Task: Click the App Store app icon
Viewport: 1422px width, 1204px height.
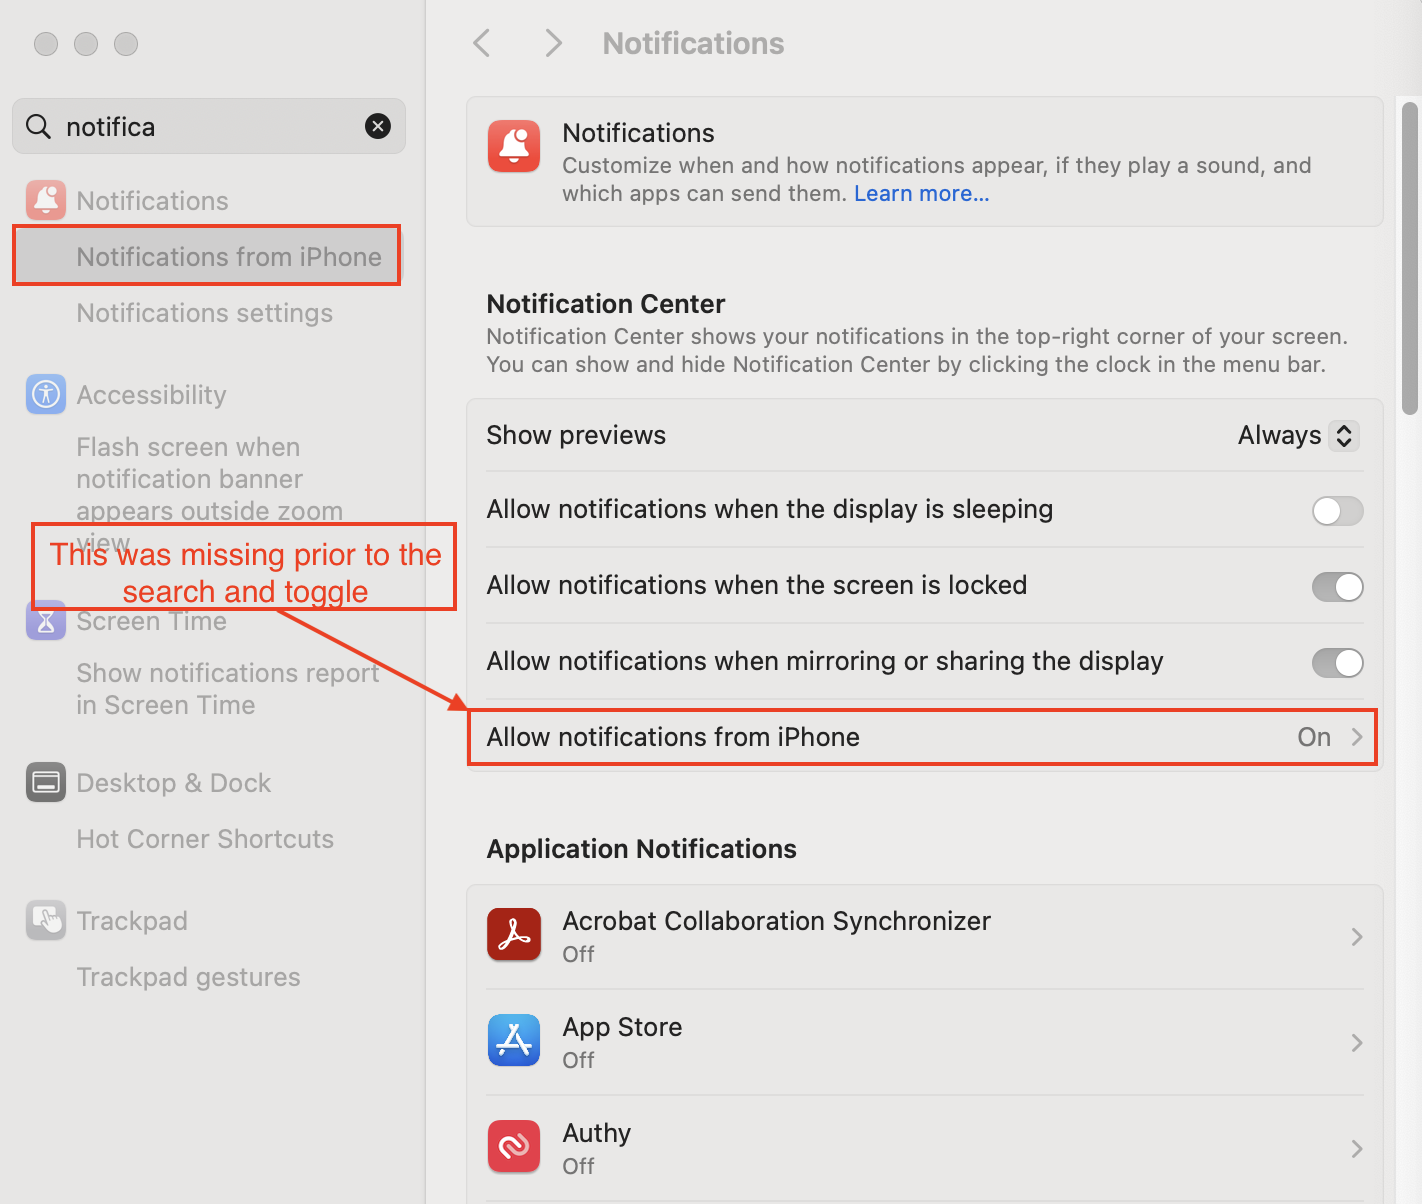Action: tap(514, 1040)
